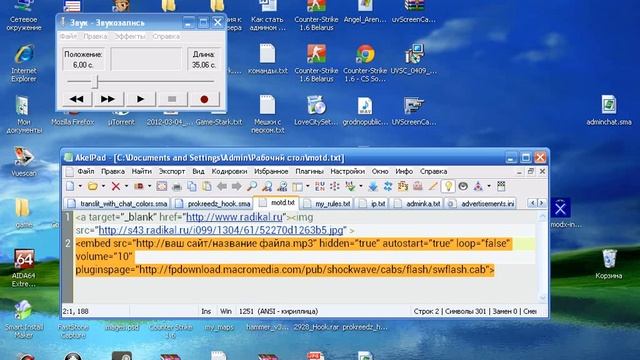Expand the dropdown next to red X icon
The image size is (640, 360).
[x=126, y=187]
